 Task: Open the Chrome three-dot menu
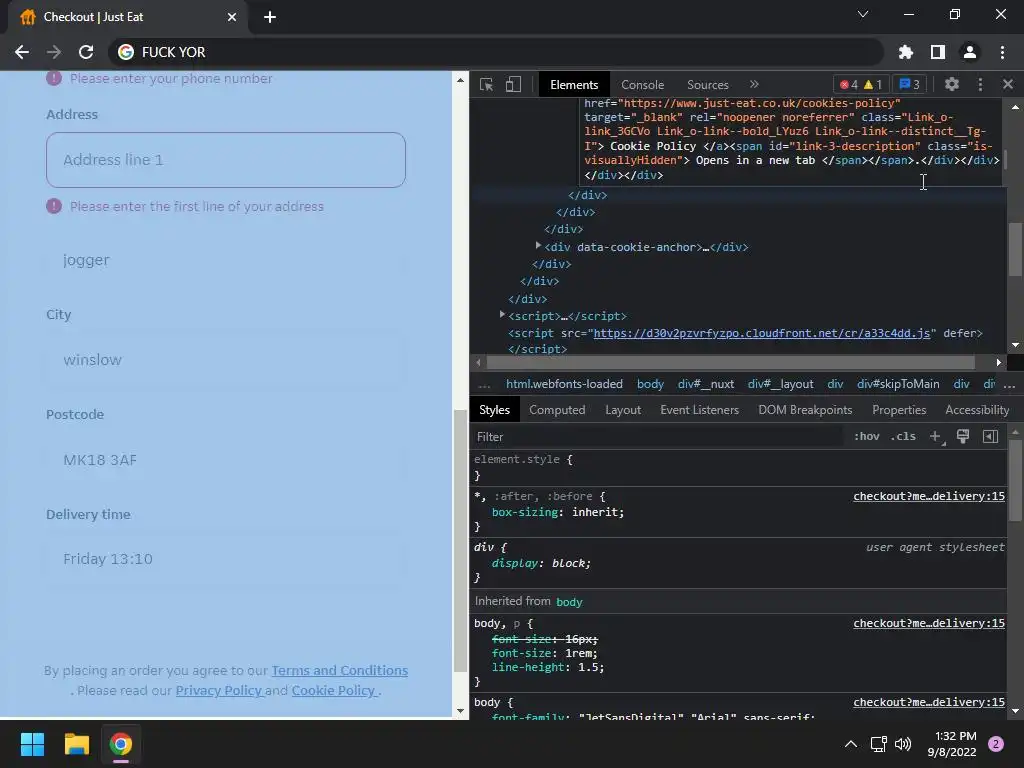(1002, 52)
